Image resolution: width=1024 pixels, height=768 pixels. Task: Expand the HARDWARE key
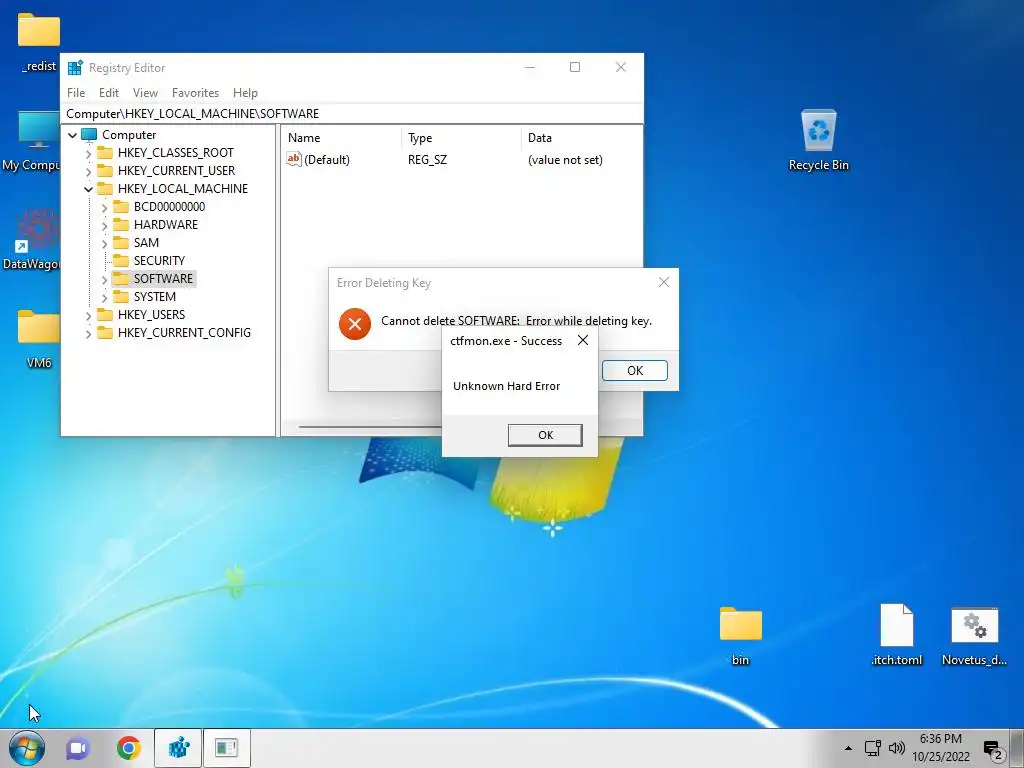point(104,225)
